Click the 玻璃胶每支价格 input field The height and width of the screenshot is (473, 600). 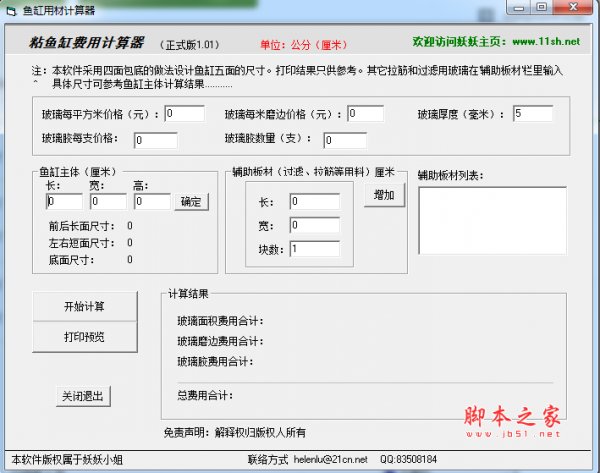pyautogui.click(x=155, y=140)
